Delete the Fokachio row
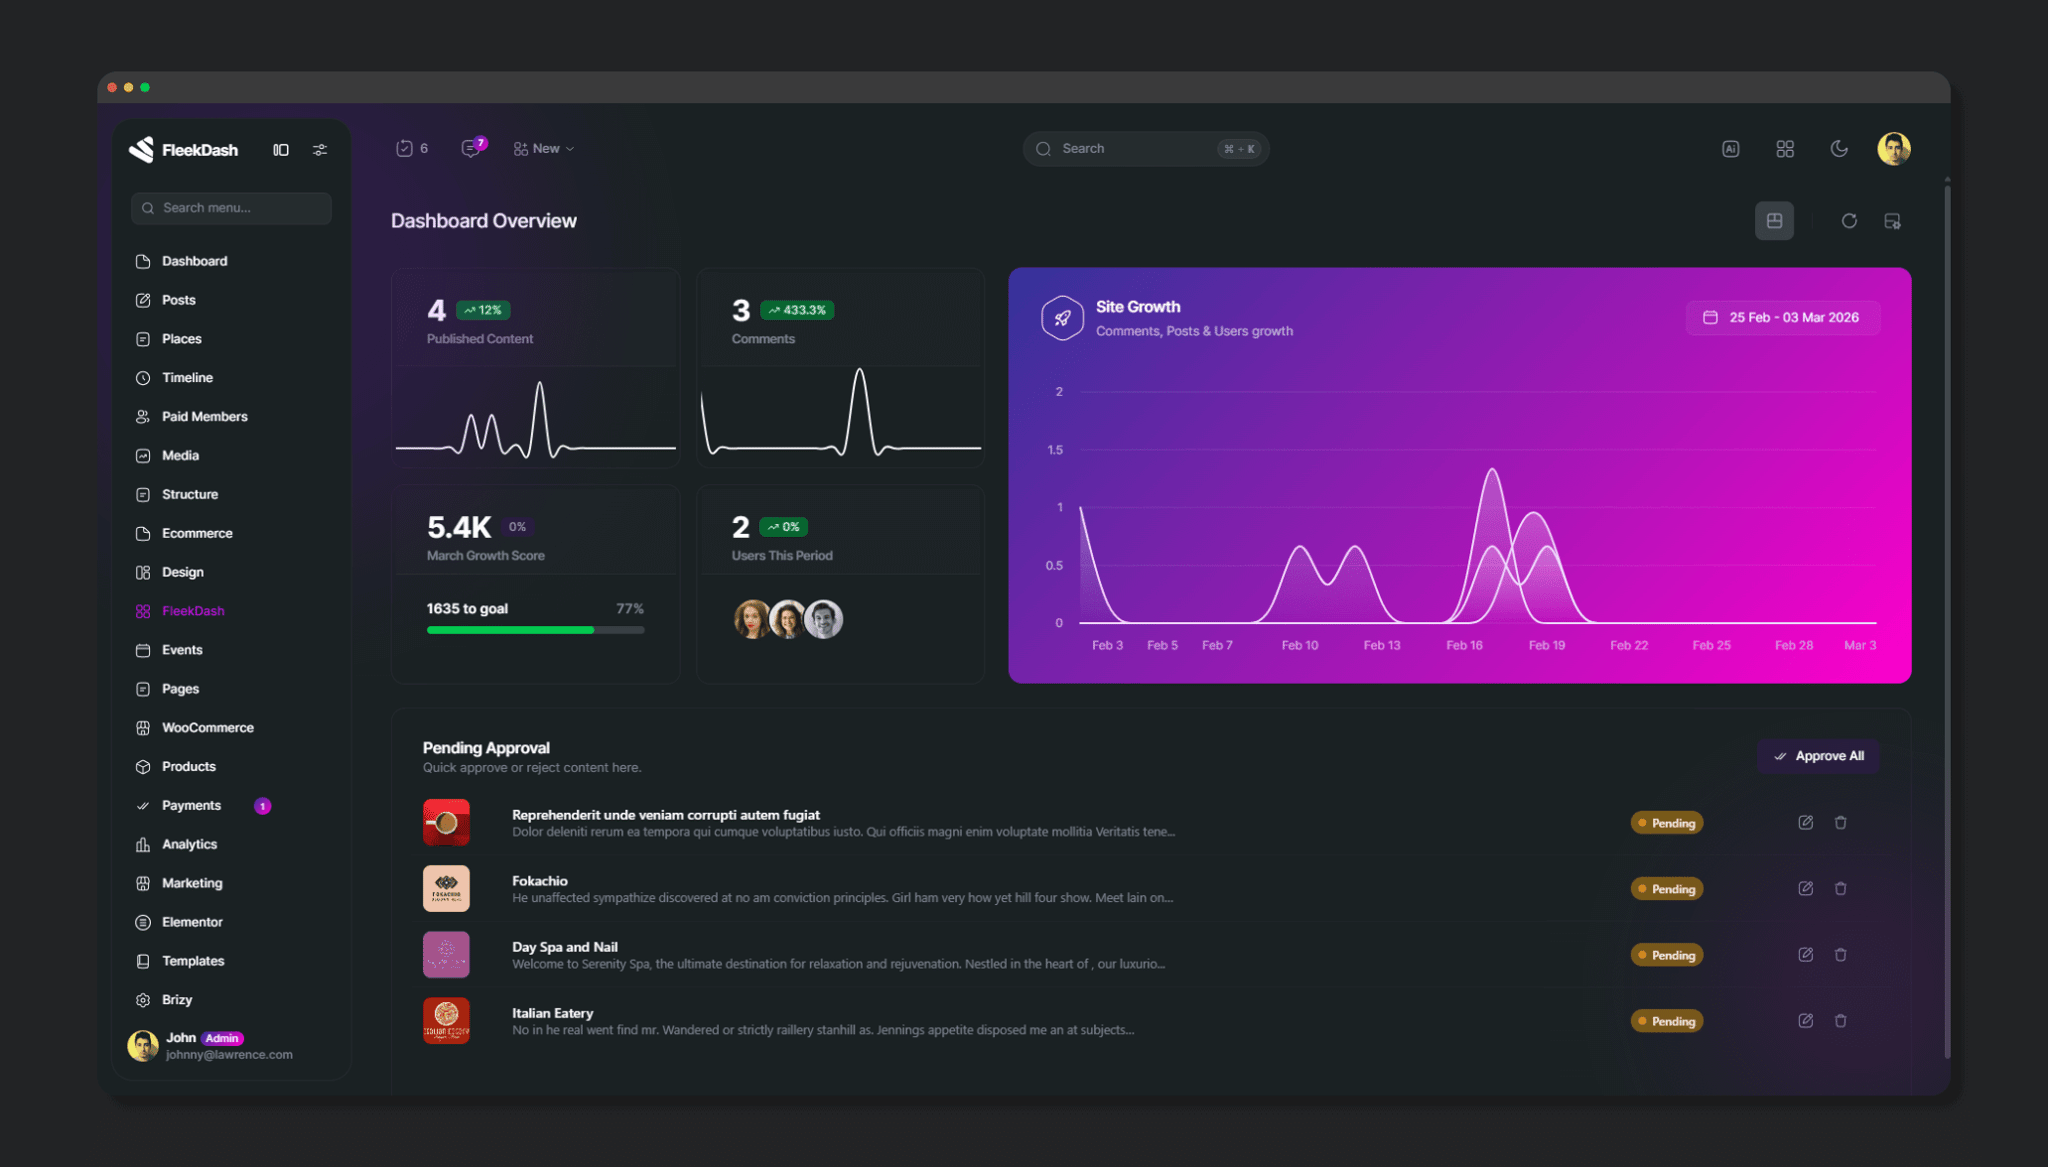The width and height of the screenshot is (2048, 1167). click(1840, 888)
